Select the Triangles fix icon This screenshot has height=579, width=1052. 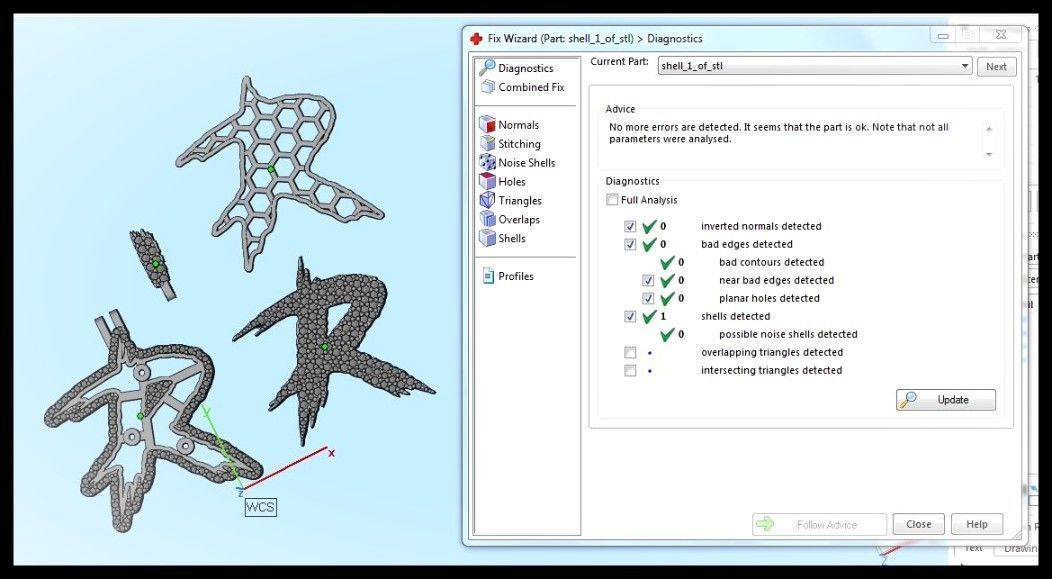pos(487,200)
